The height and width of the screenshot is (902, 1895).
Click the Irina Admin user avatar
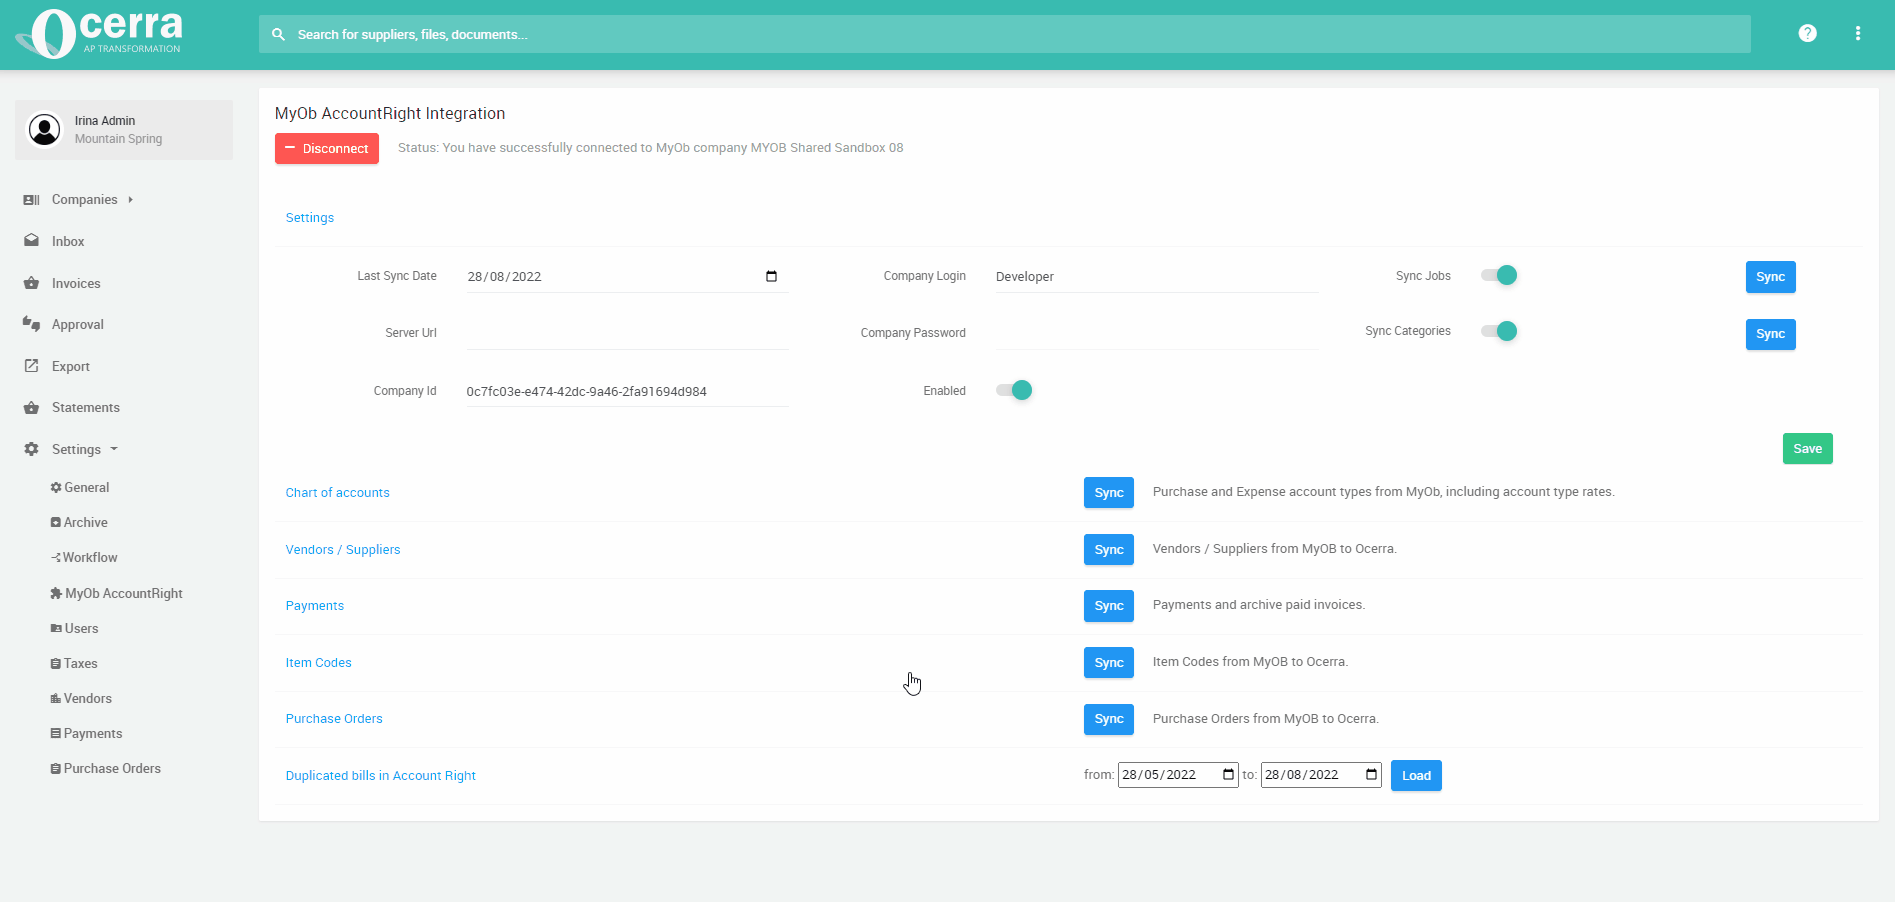44,129
